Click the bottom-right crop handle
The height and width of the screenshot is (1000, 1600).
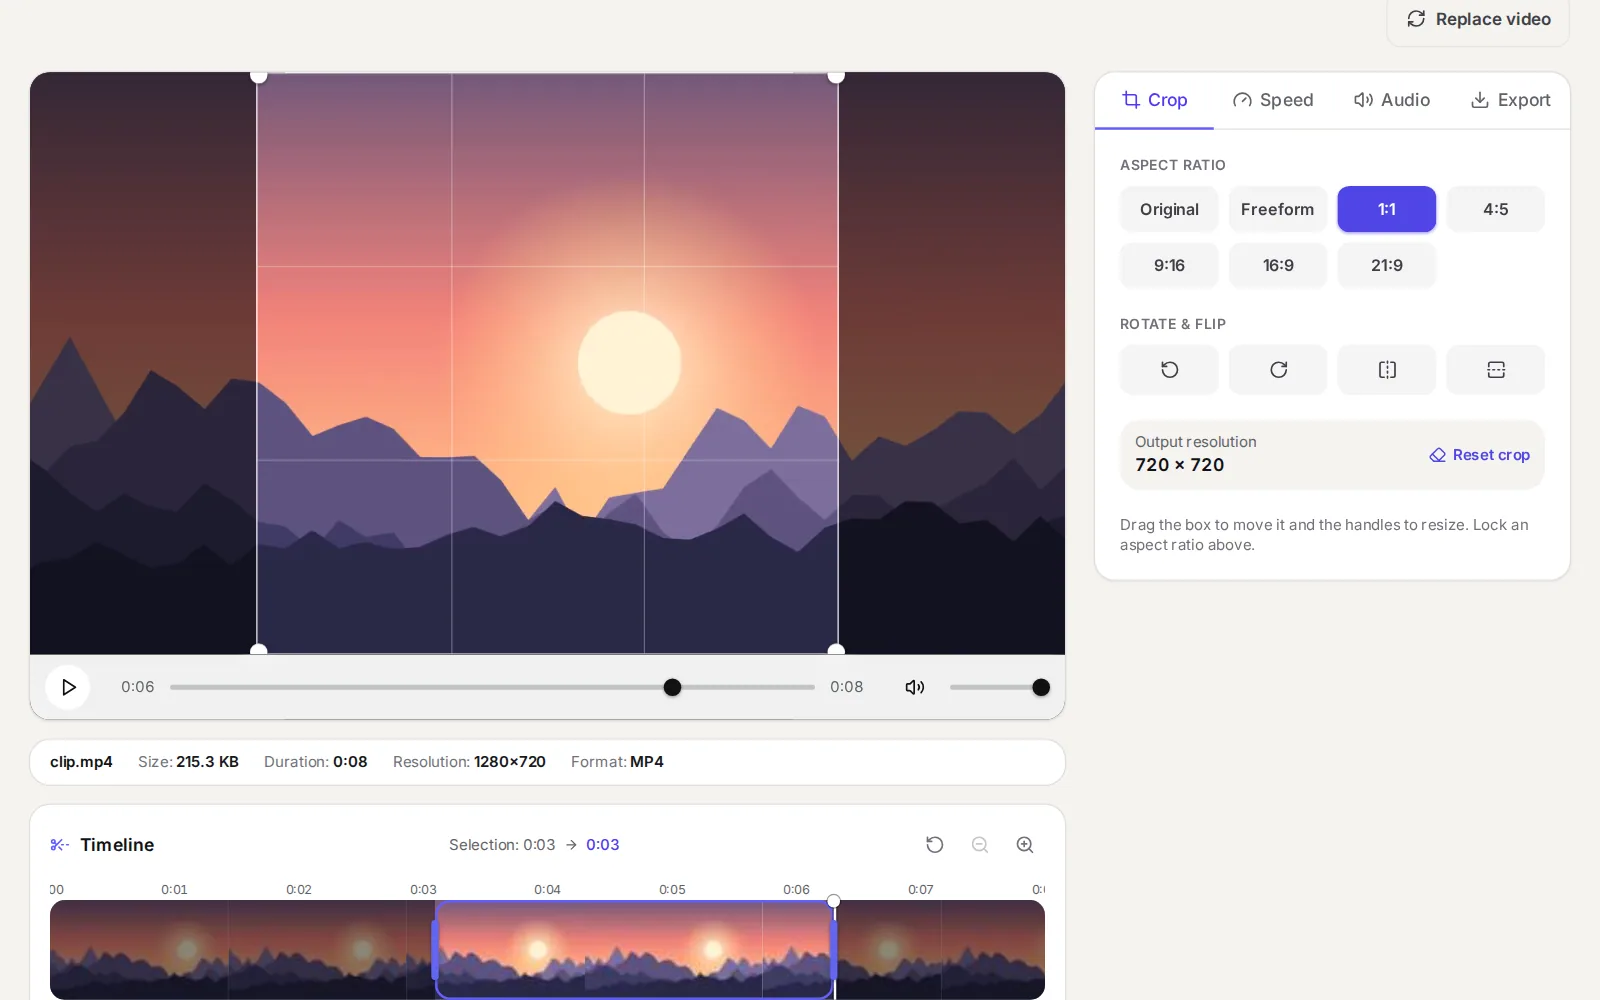[x=836, y=651]
